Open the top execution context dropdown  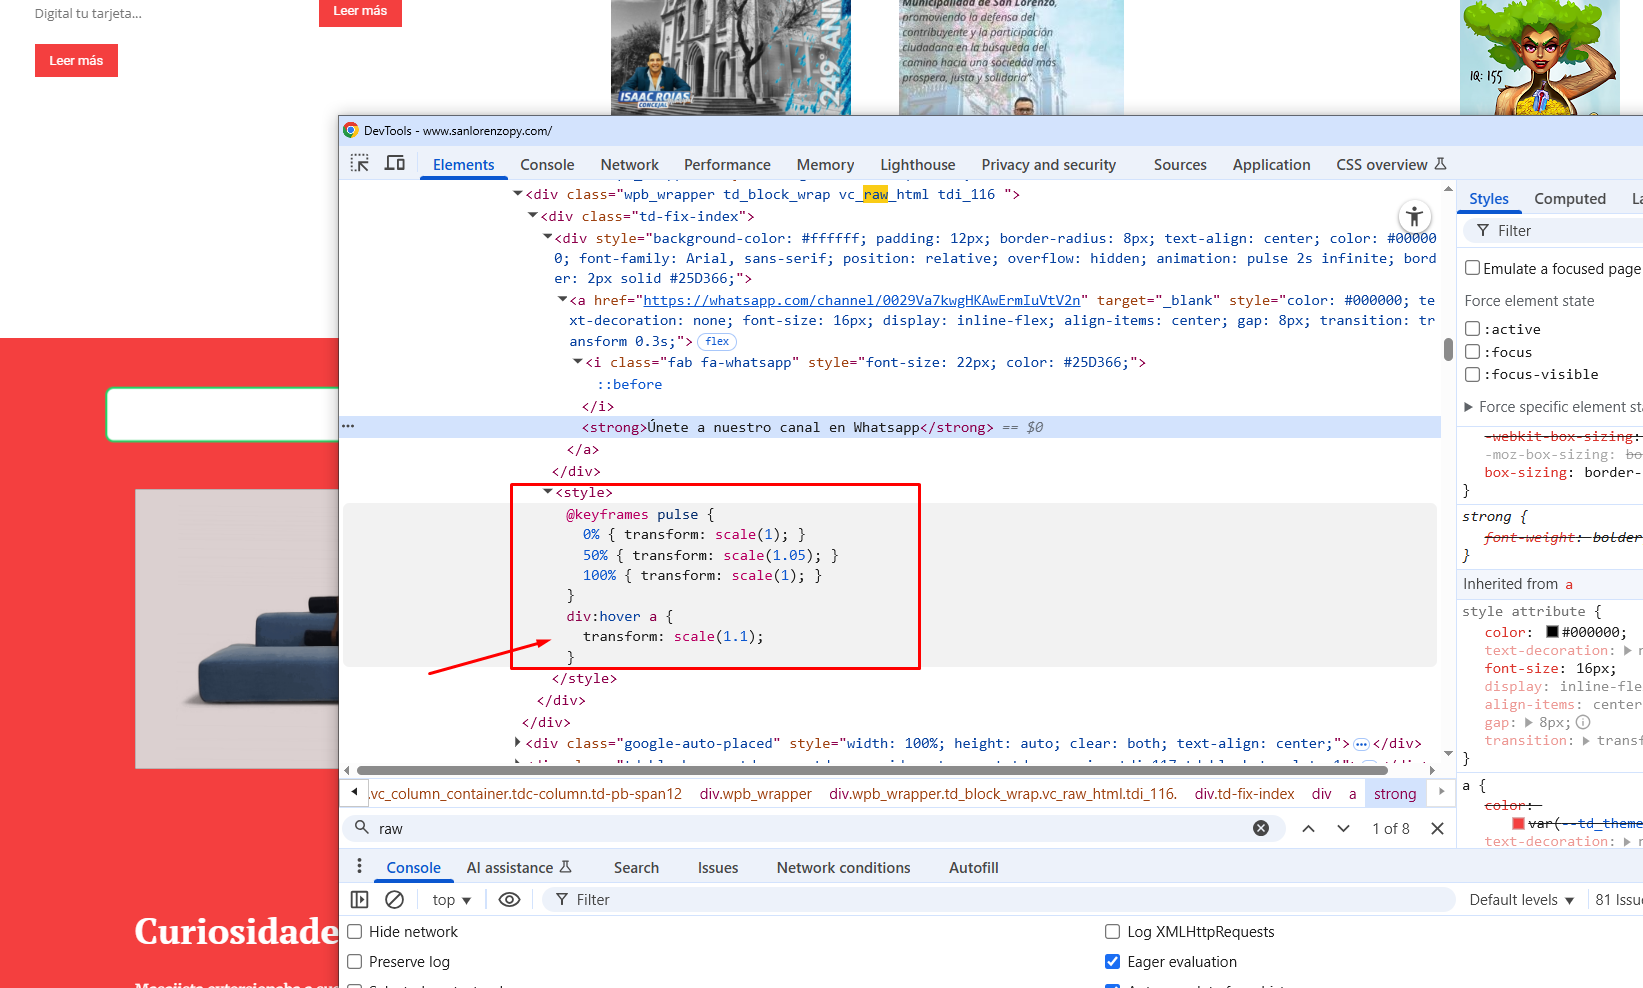pos(451,900)
